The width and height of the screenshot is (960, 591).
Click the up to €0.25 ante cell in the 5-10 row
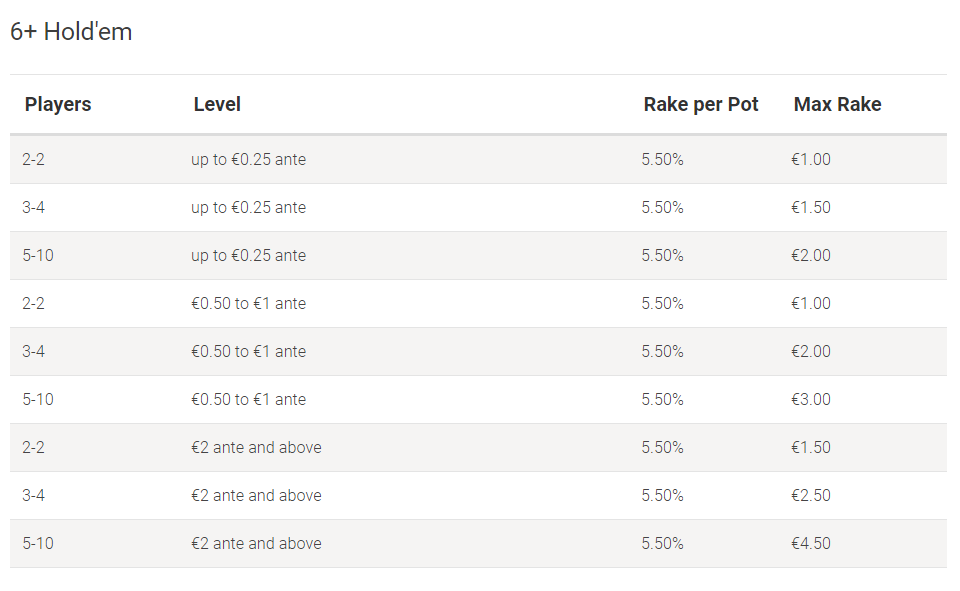[x=248, y=255]
